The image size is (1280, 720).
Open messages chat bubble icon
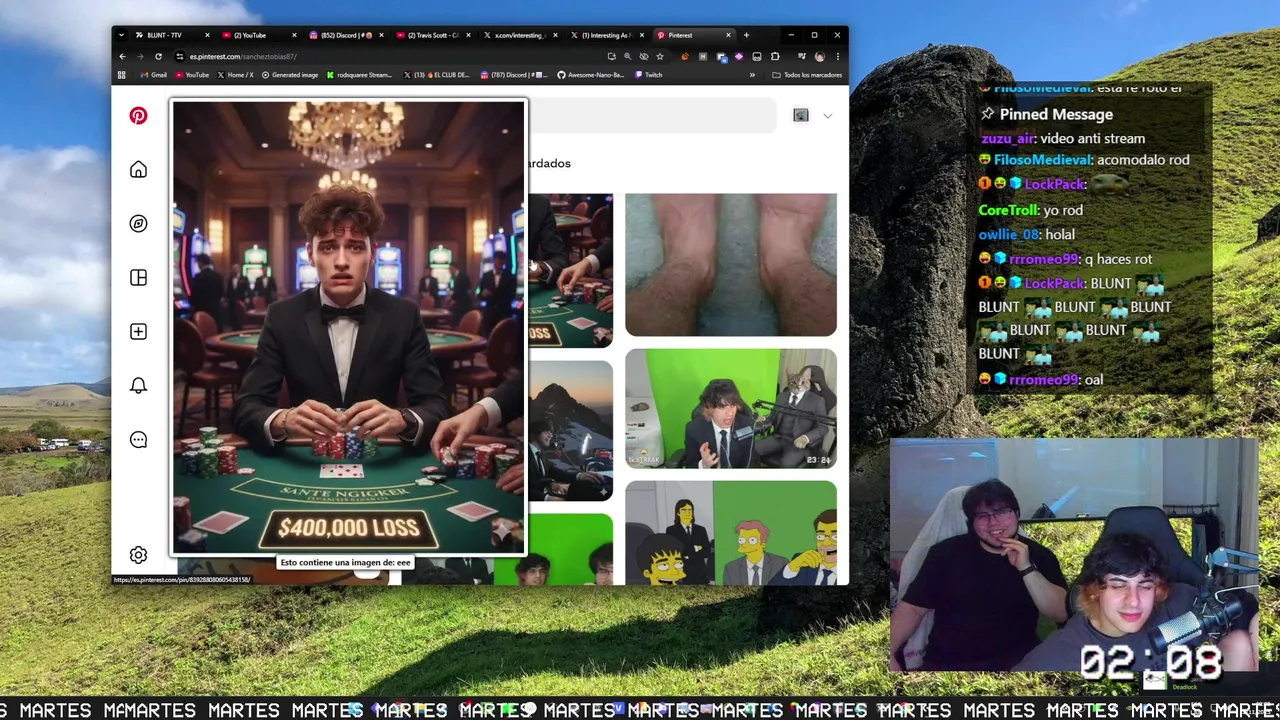pos(138,440)
